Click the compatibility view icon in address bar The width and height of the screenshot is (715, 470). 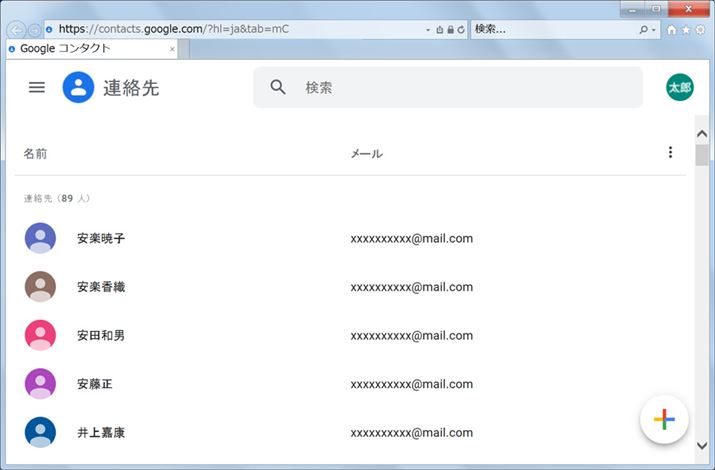click(440, 30)
